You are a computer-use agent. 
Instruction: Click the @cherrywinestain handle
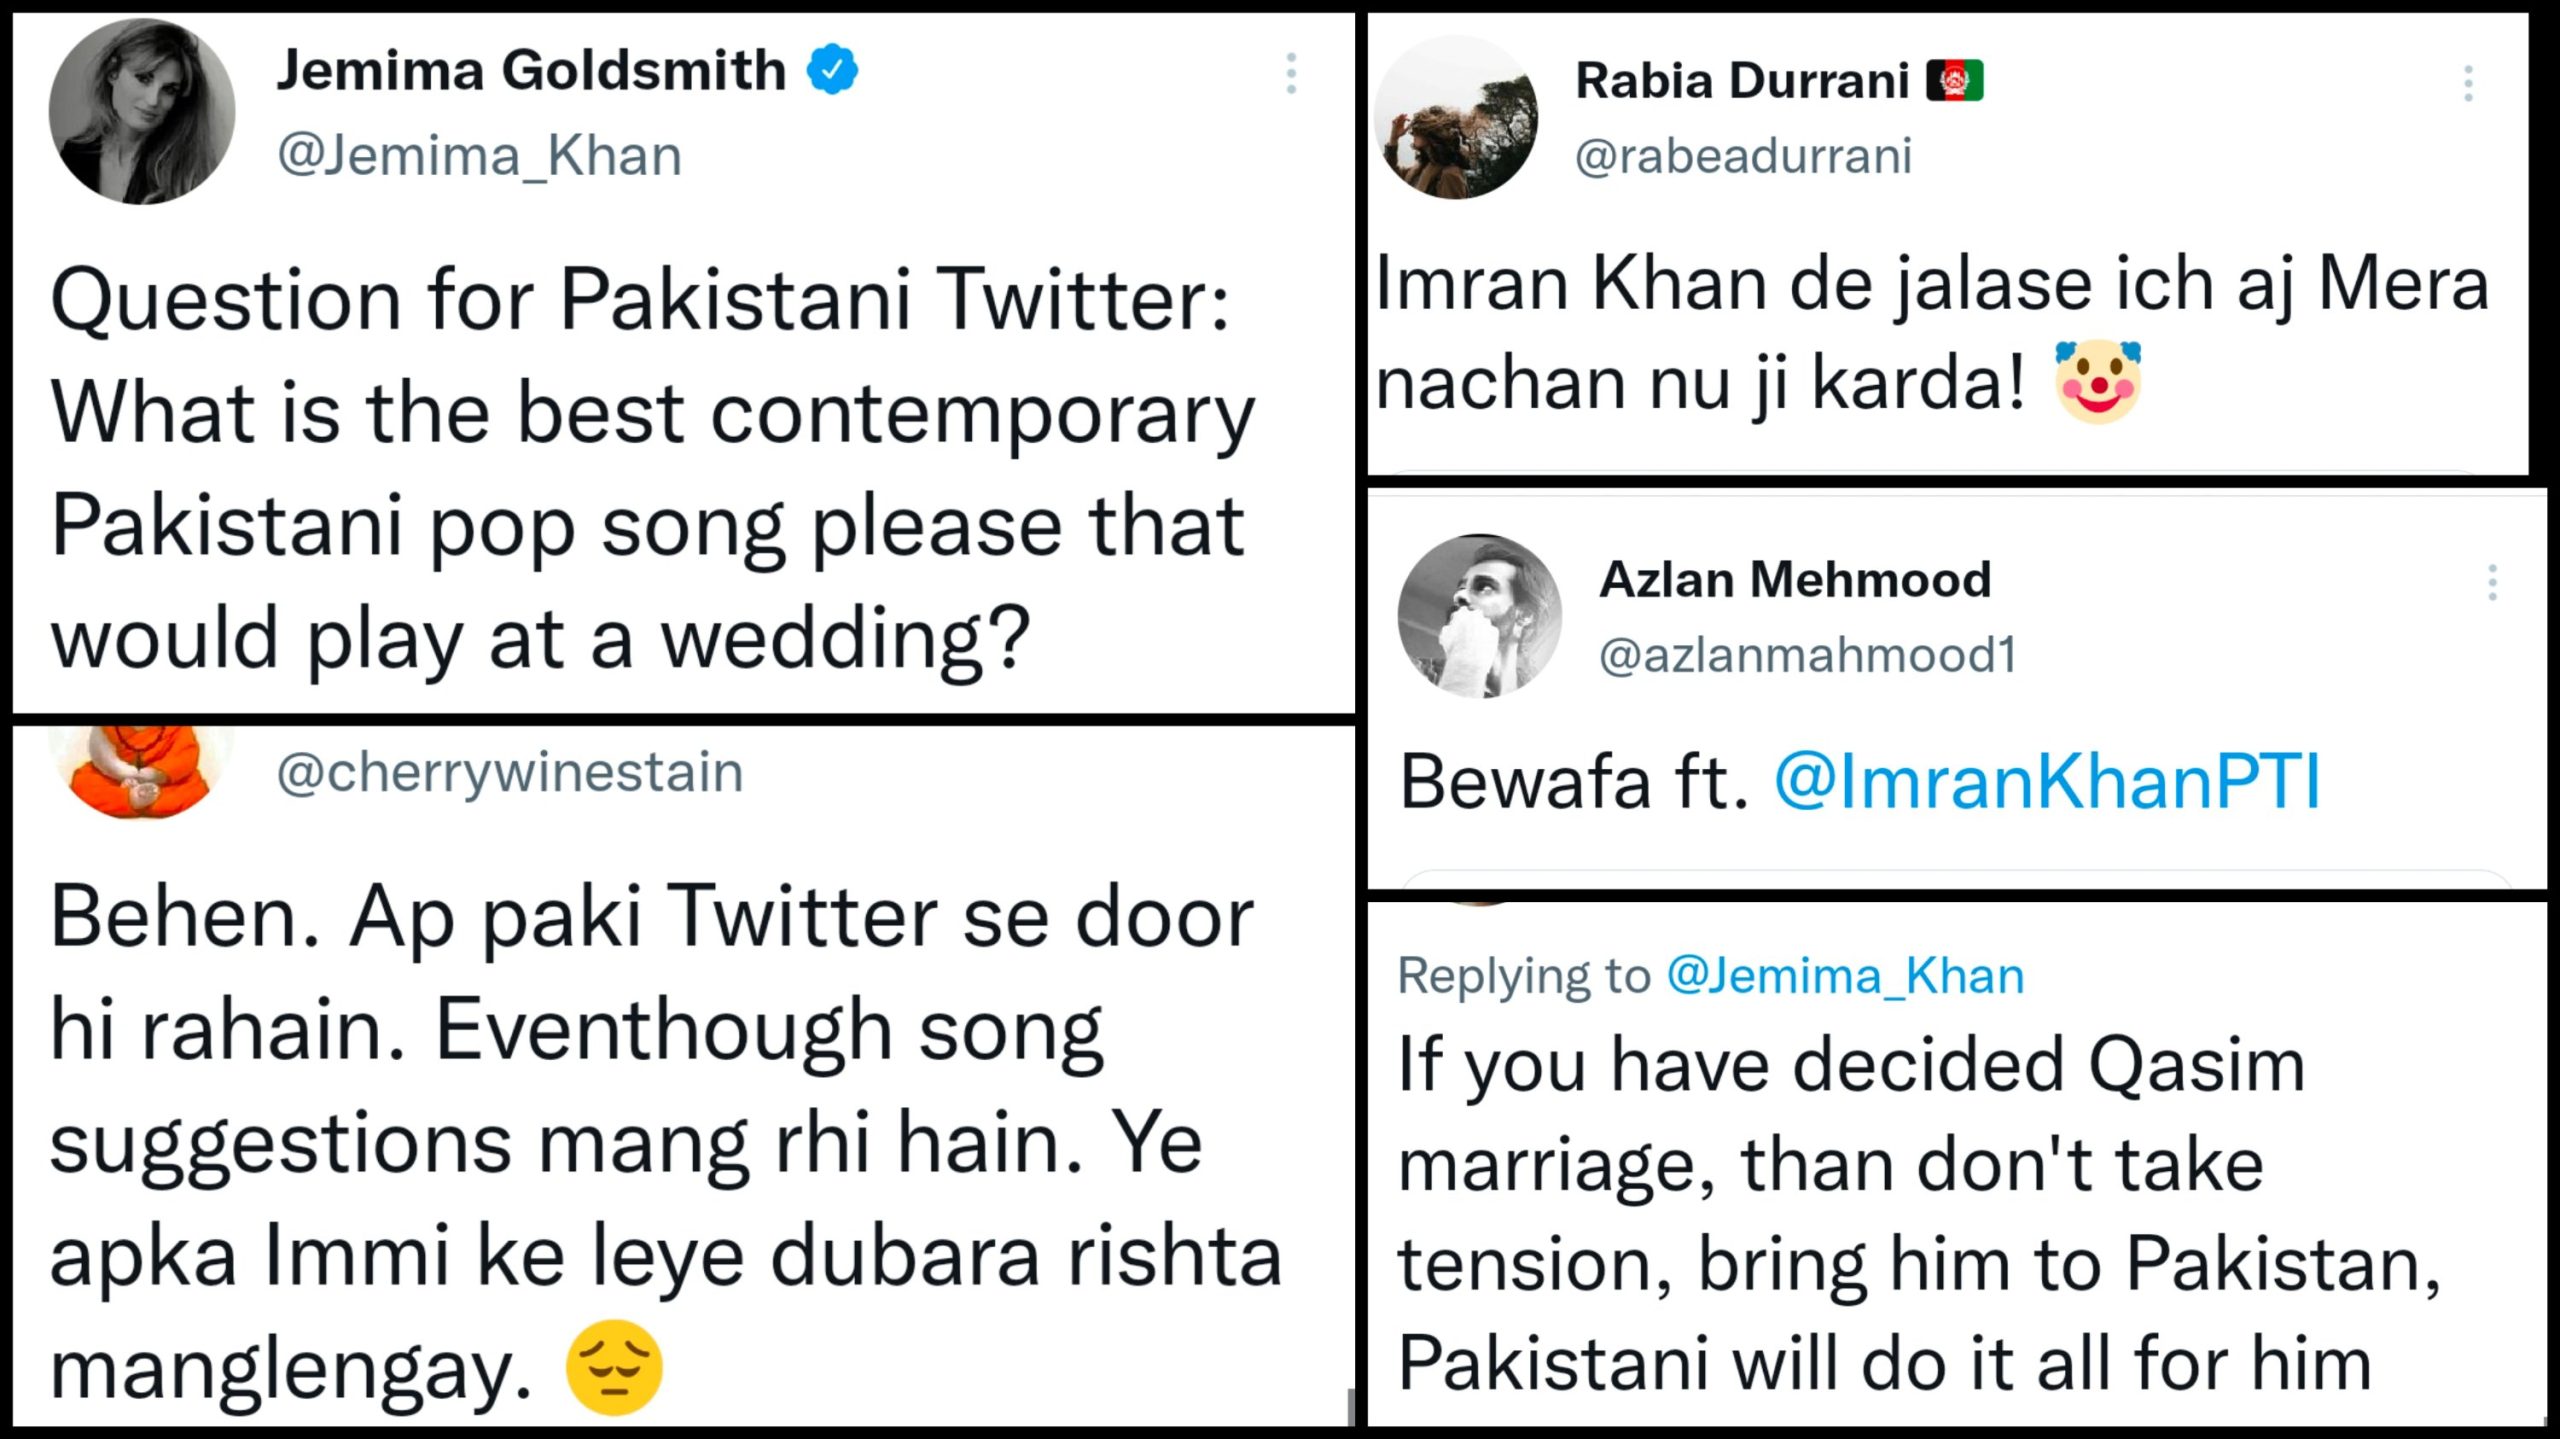click(510, 772)
